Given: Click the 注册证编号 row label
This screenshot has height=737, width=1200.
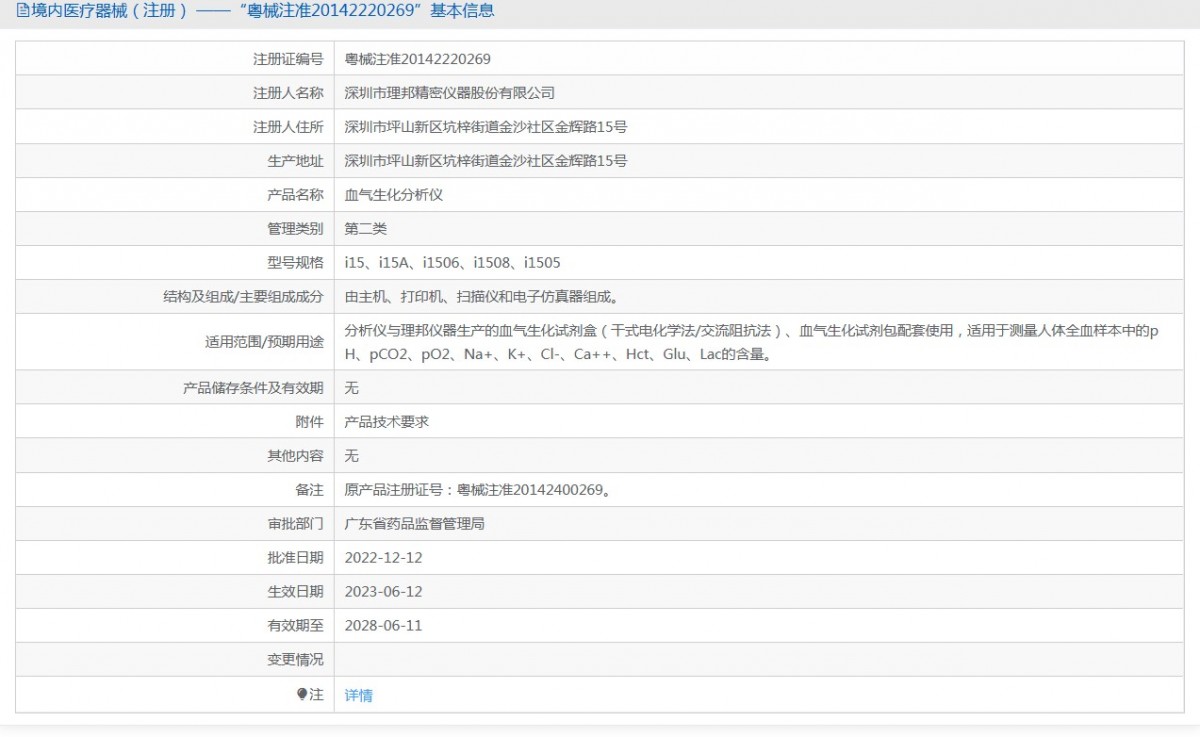Looking at the screenshot, I should tap(288, 59).
